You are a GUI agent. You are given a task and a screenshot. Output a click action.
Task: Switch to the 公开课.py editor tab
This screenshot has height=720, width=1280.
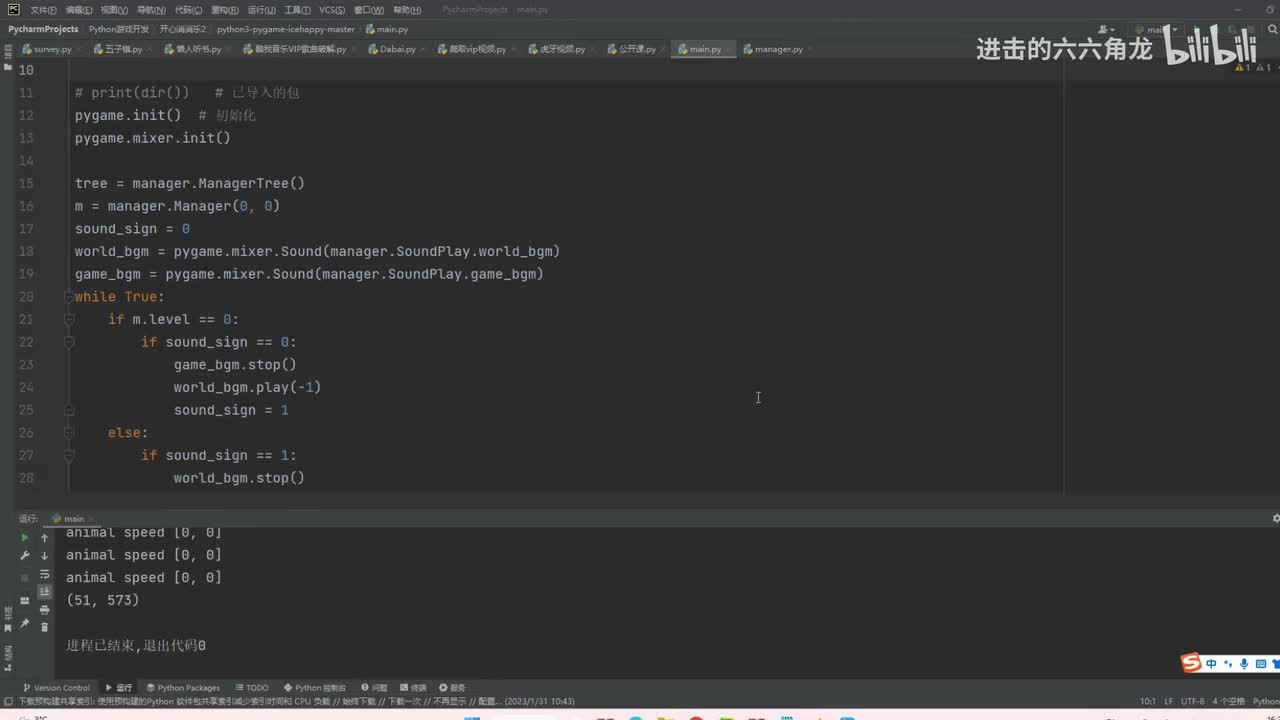click(x=637, y=49)
